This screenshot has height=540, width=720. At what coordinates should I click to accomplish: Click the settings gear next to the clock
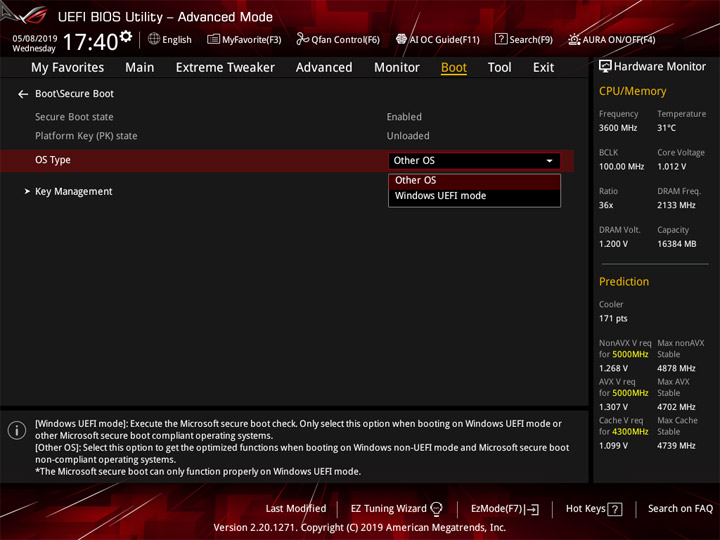coord(125,36)
